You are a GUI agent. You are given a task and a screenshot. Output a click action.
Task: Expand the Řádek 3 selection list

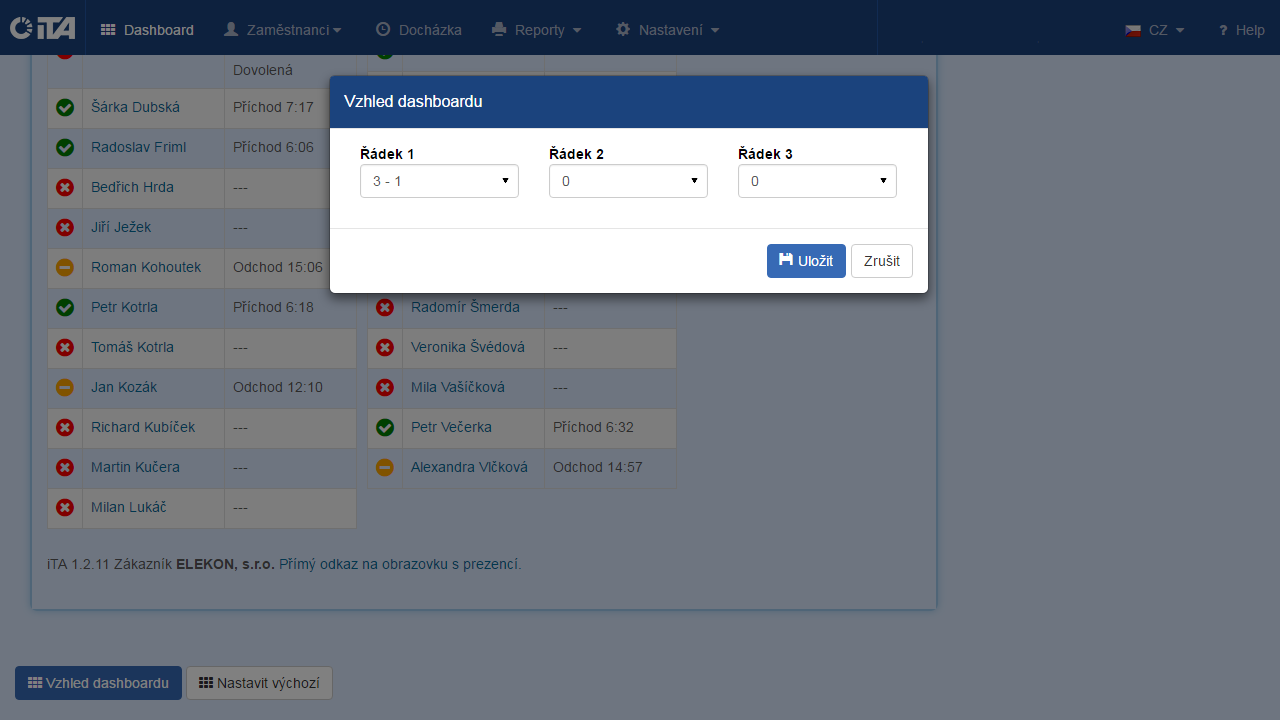pyautogui.click(x=816, y=181)
